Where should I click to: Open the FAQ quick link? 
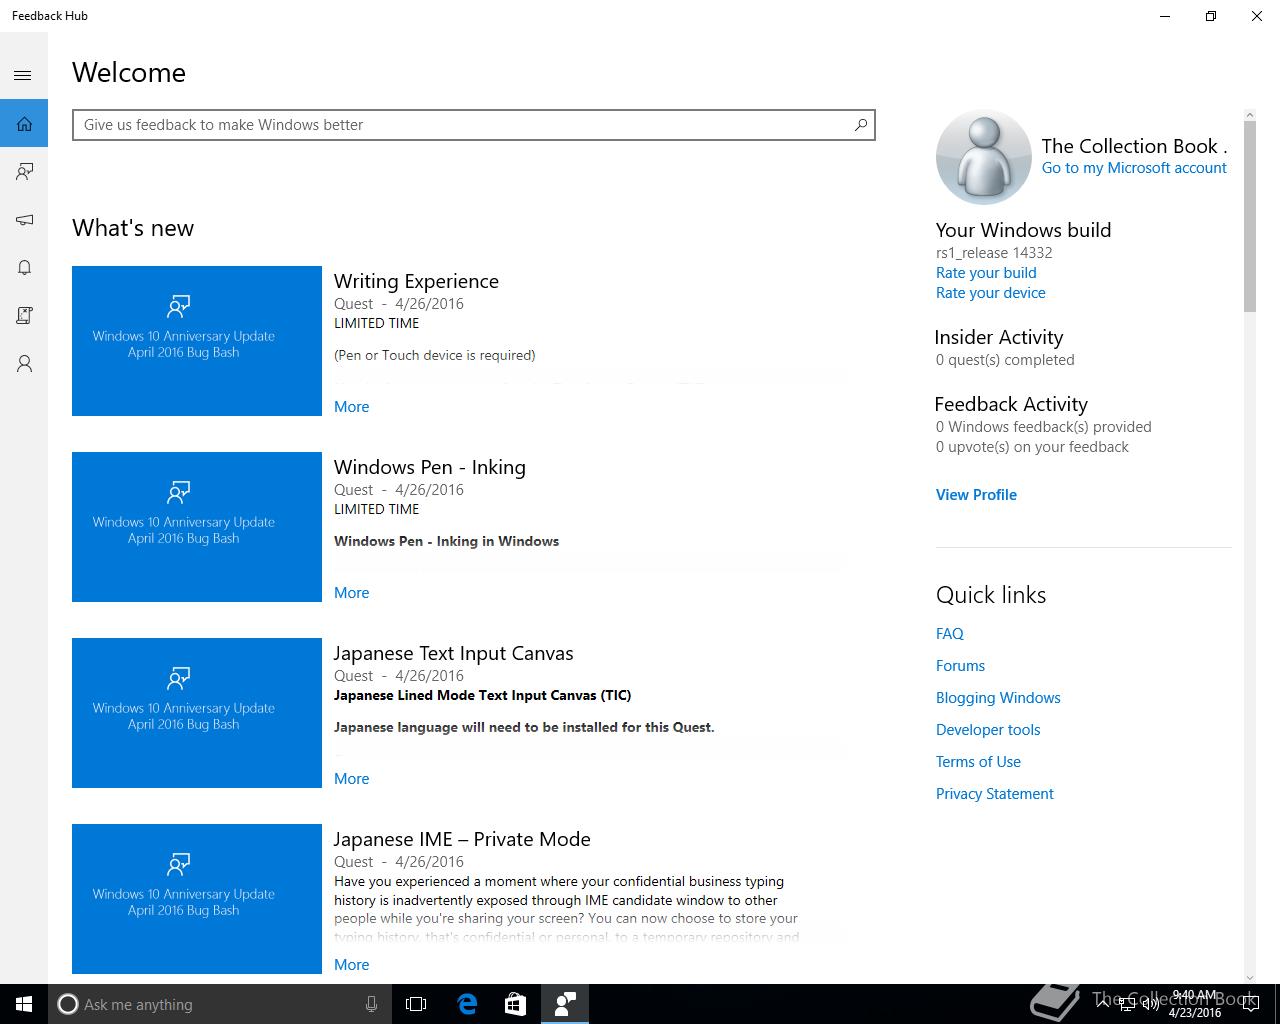pyautogui.click(x=950, y=634)
